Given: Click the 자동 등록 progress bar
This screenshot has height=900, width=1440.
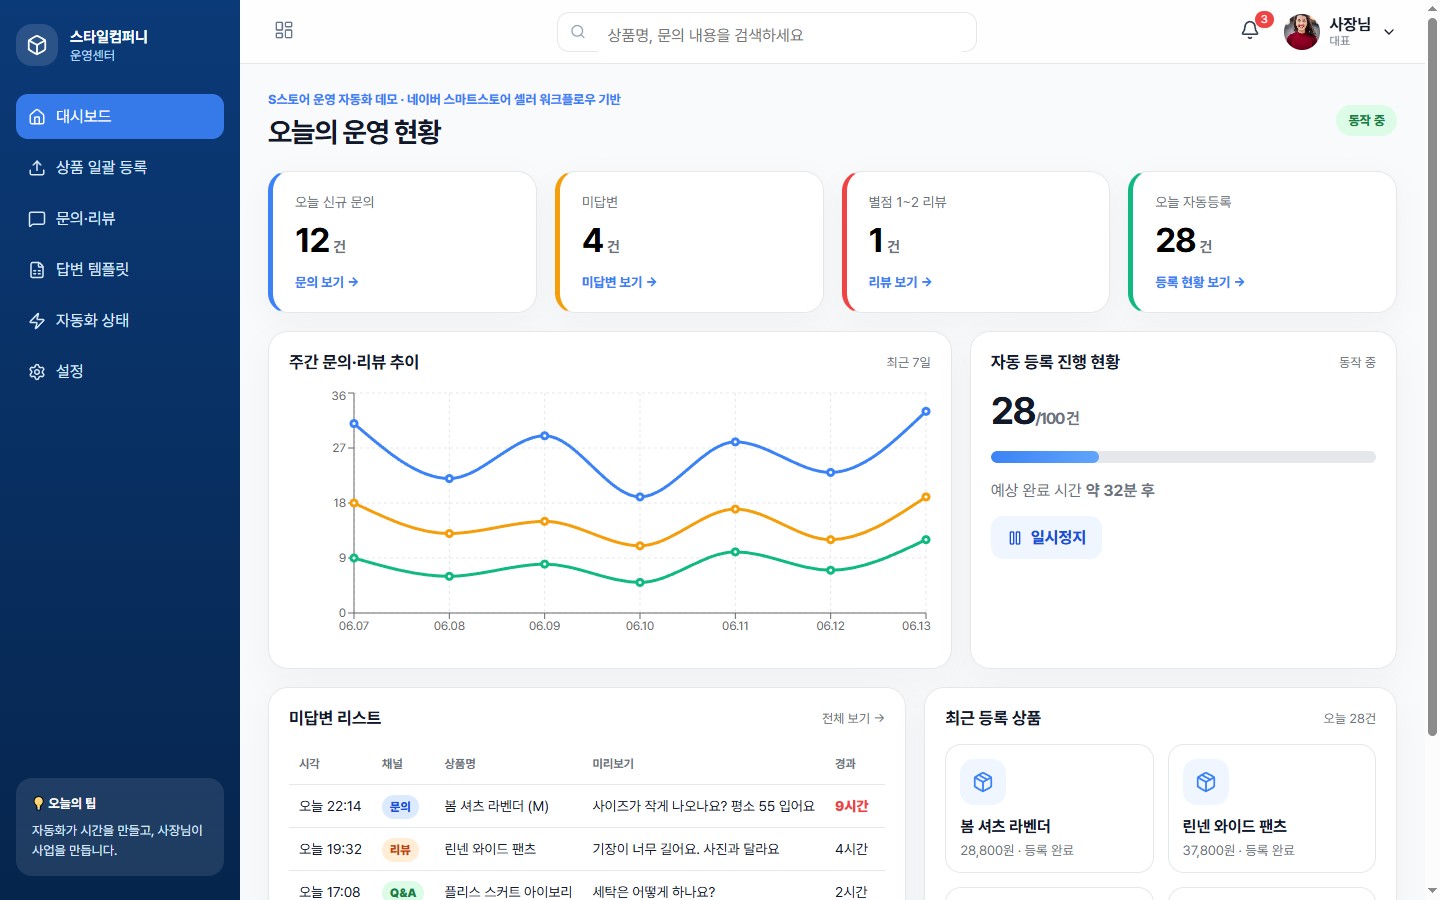Looking at the screenshot, I should 1183,457.
